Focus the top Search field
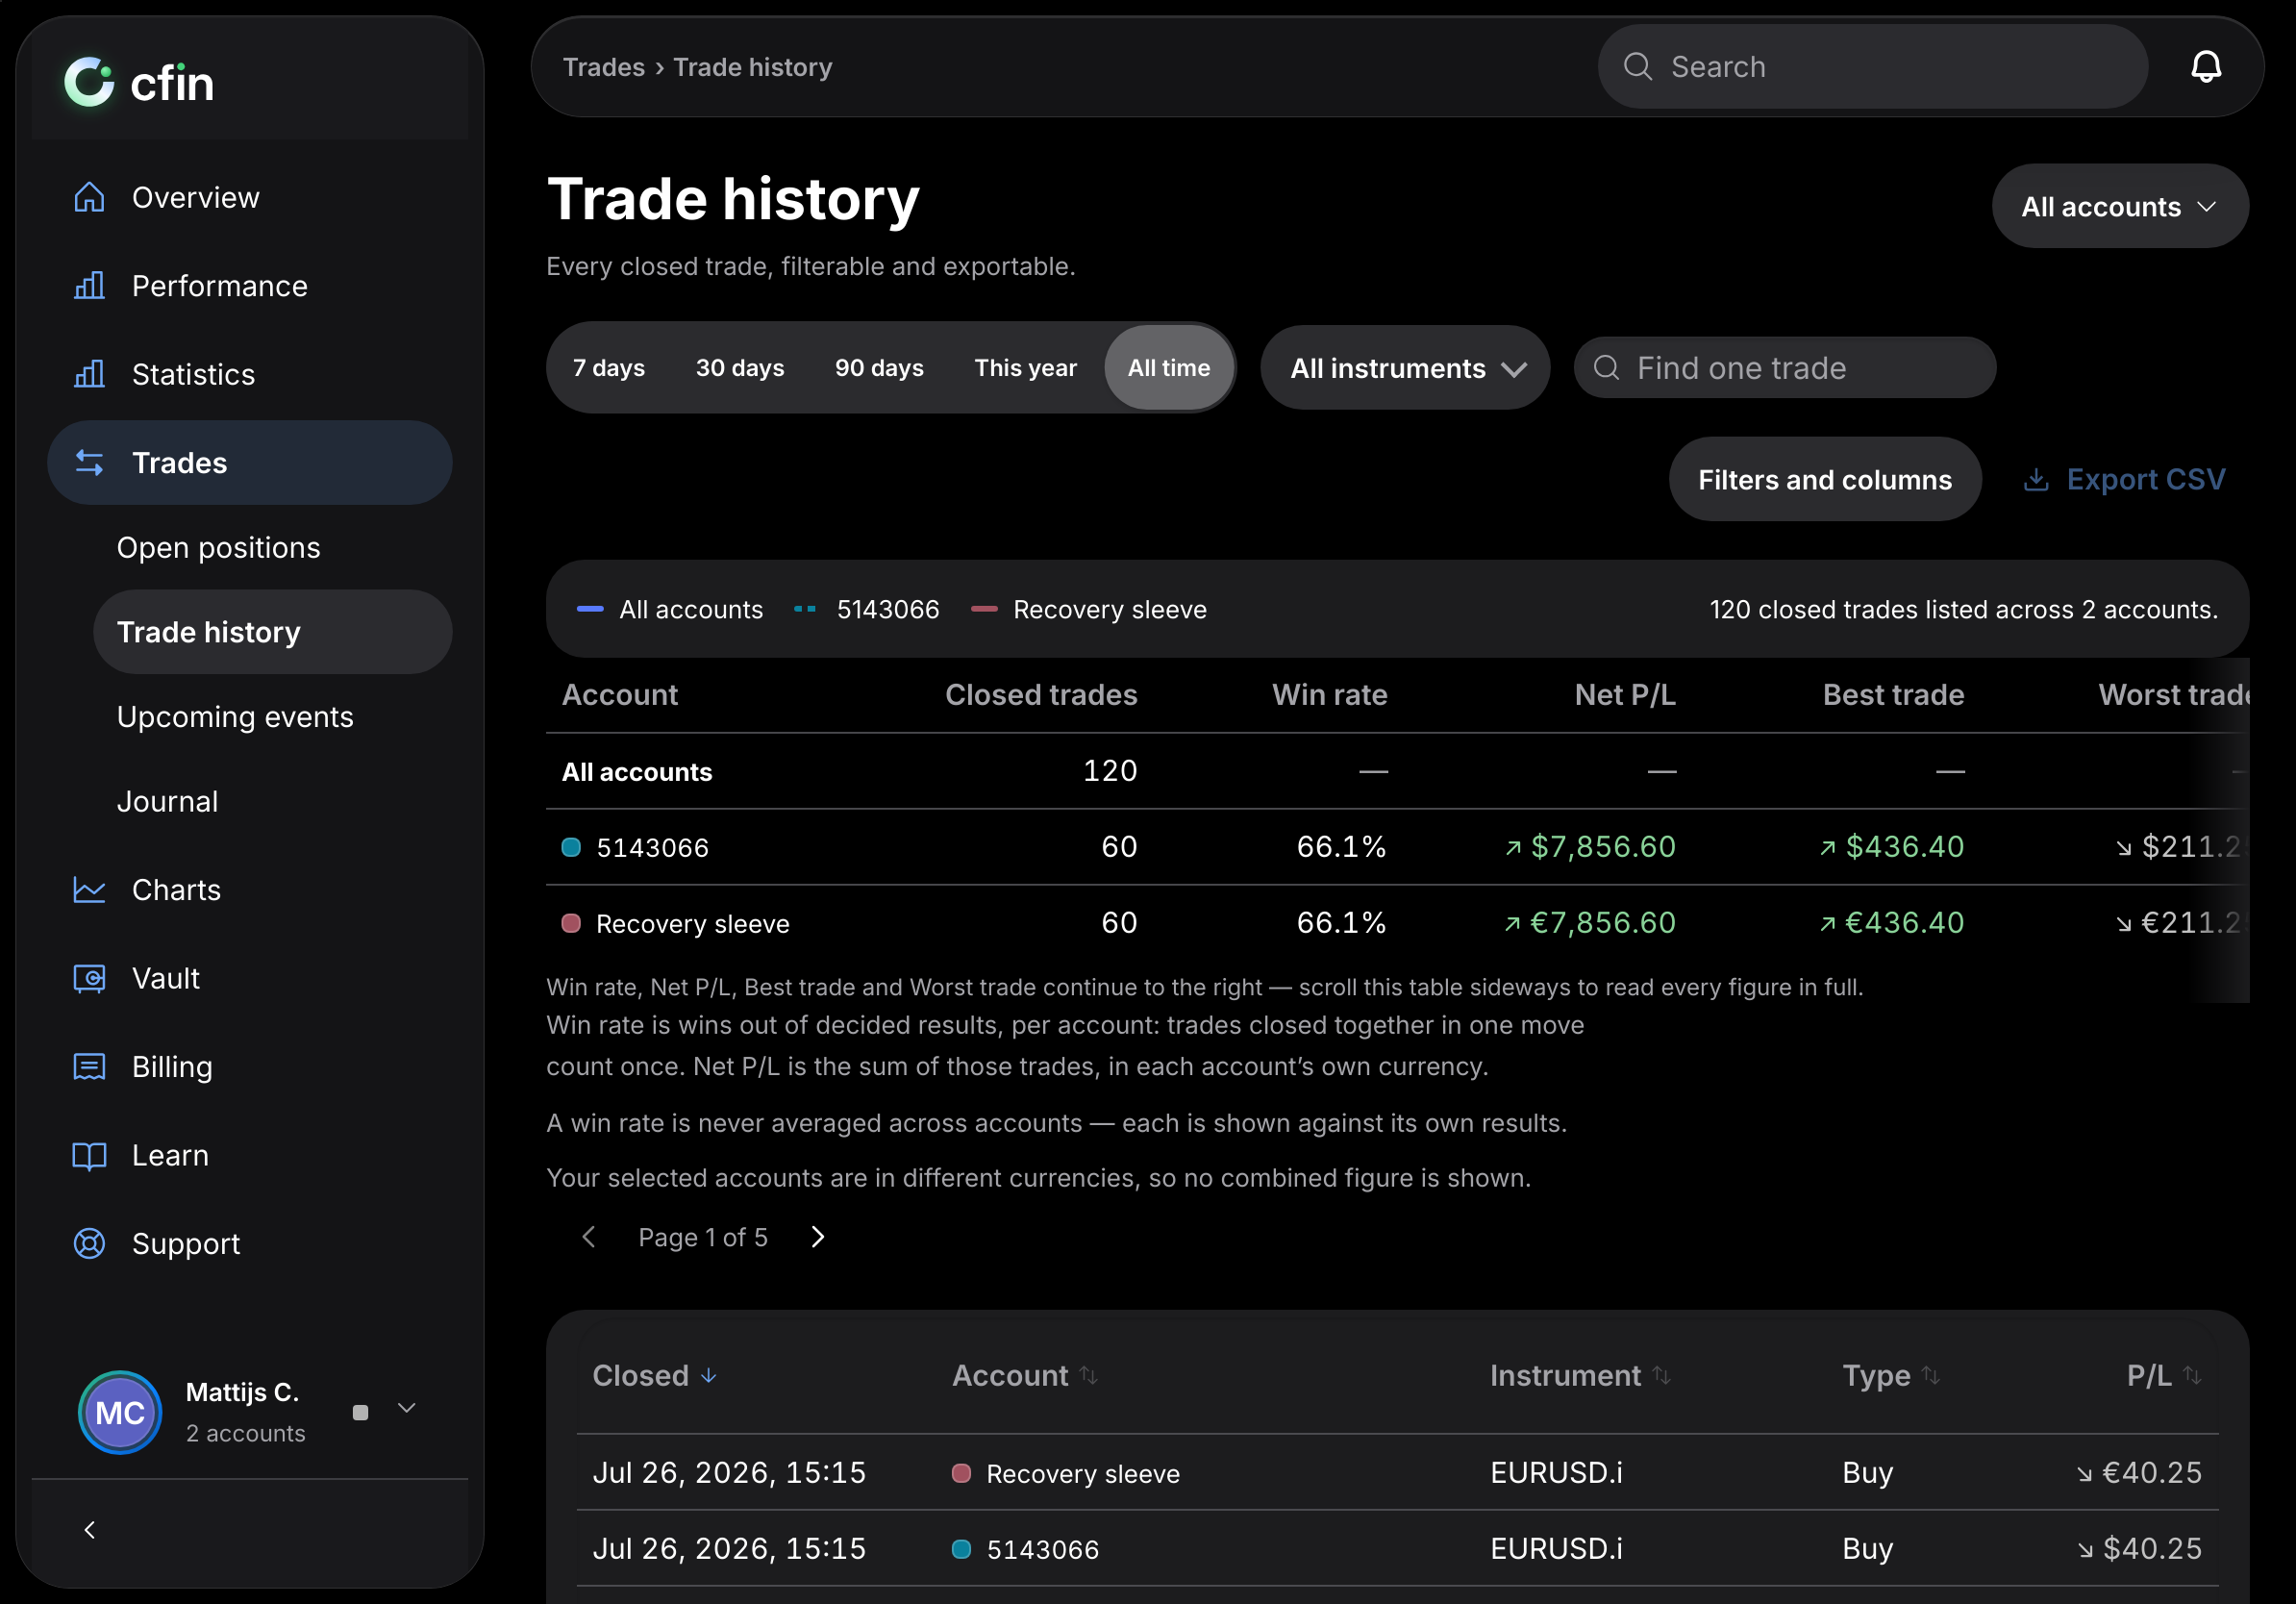The width and height of the screenshot is (2296, 1604). click(x=1872, y=67)
